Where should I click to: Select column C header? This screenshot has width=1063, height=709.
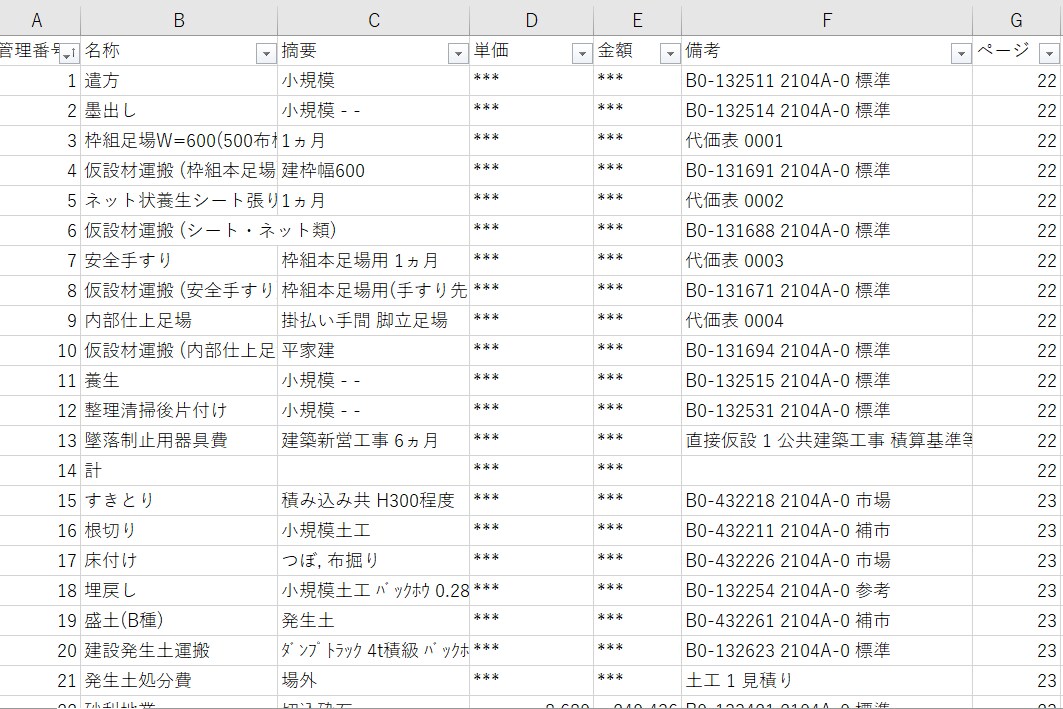point(374,20)
